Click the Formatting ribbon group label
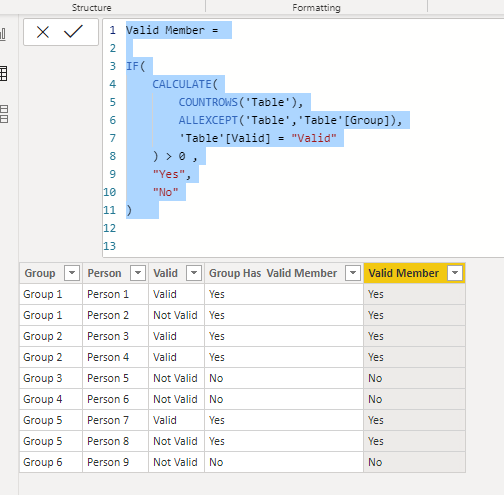This screenshot has width=504, height=495. (x=316, y=8)
